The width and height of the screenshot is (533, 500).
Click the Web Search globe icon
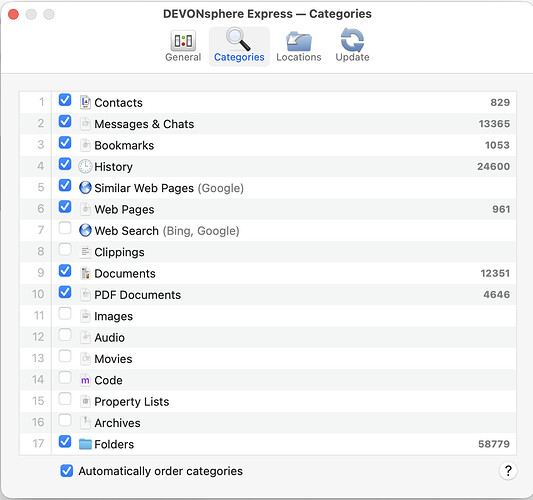click(85, 230)
